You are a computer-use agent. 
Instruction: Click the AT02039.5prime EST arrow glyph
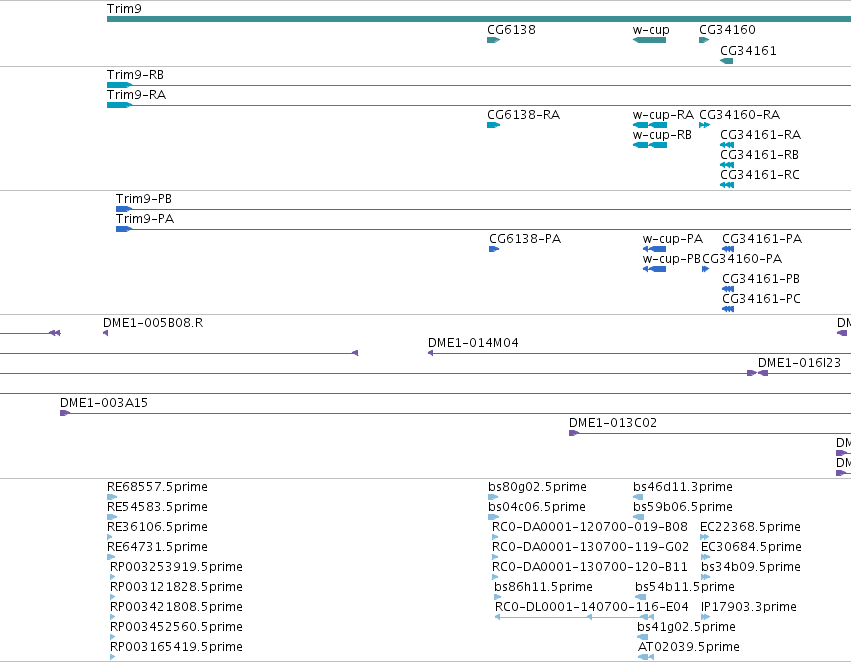click(x=646, y=657)
